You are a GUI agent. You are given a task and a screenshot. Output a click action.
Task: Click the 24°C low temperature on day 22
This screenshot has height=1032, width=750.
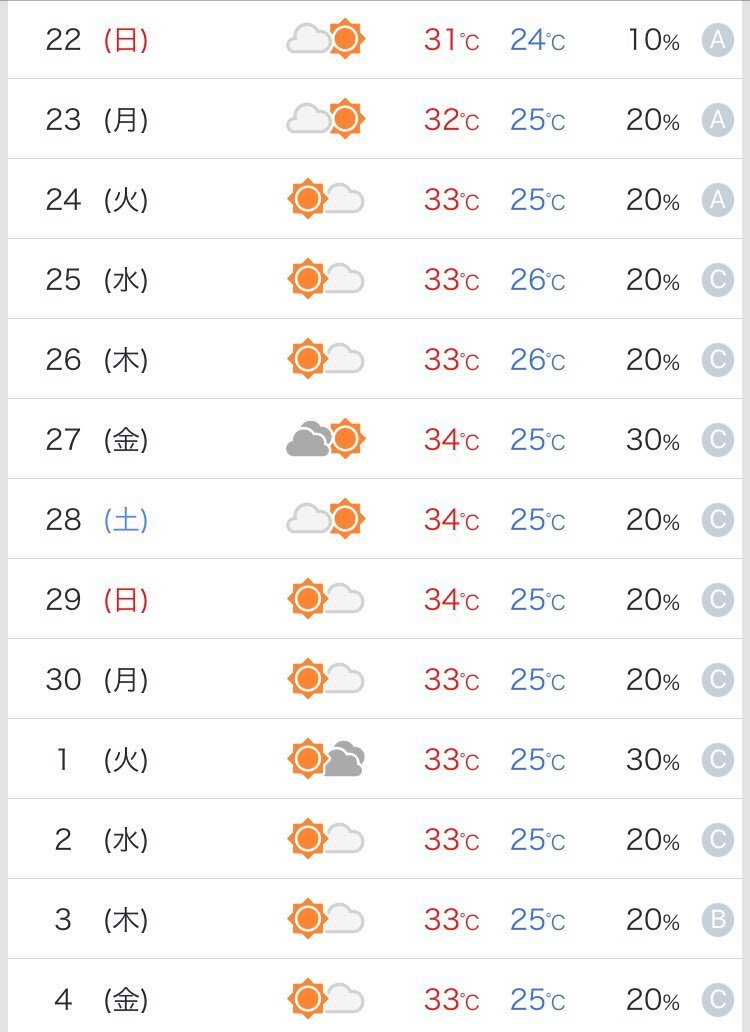(x=538, y=40)
